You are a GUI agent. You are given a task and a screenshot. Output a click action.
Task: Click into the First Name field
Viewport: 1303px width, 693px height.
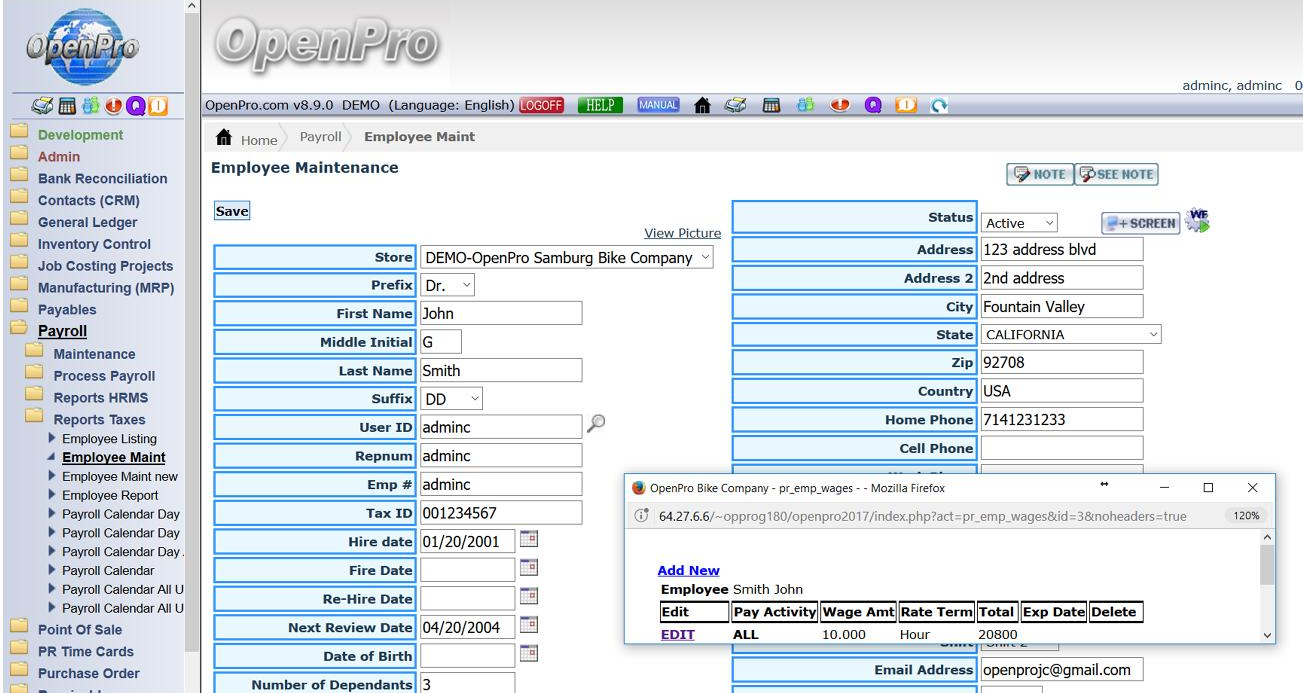pos(500,313)
